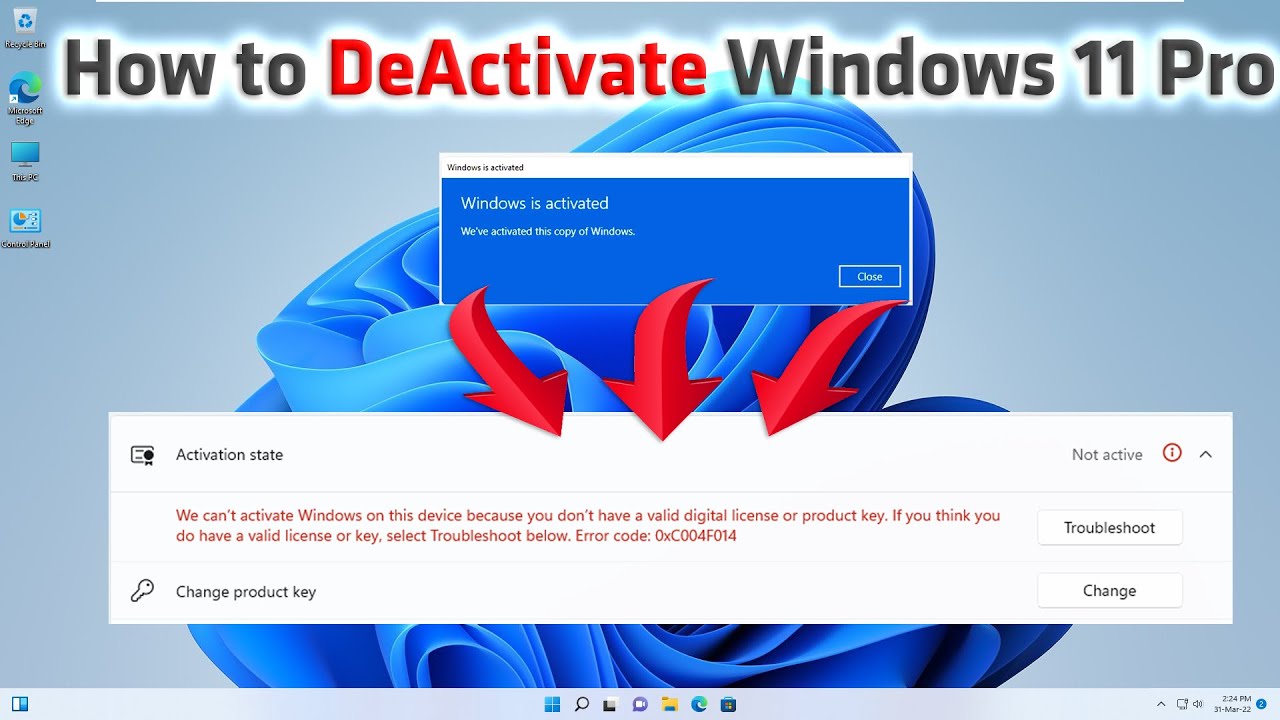1280x720 pixels.
Task: Click Change next to Change product key
Action: click(x=1109, y=591)
